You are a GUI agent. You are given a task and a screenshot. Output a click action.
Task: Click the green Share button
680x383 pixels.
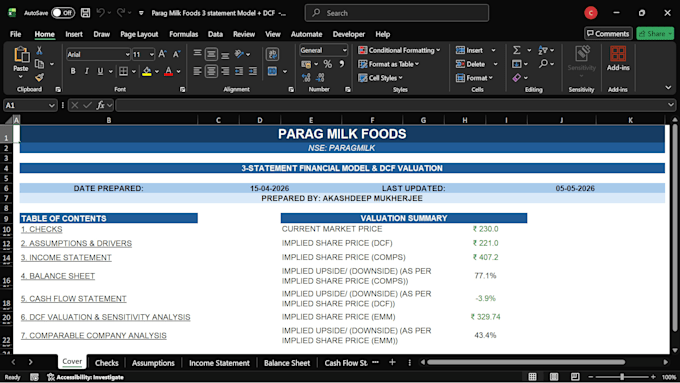coord(655,33)
